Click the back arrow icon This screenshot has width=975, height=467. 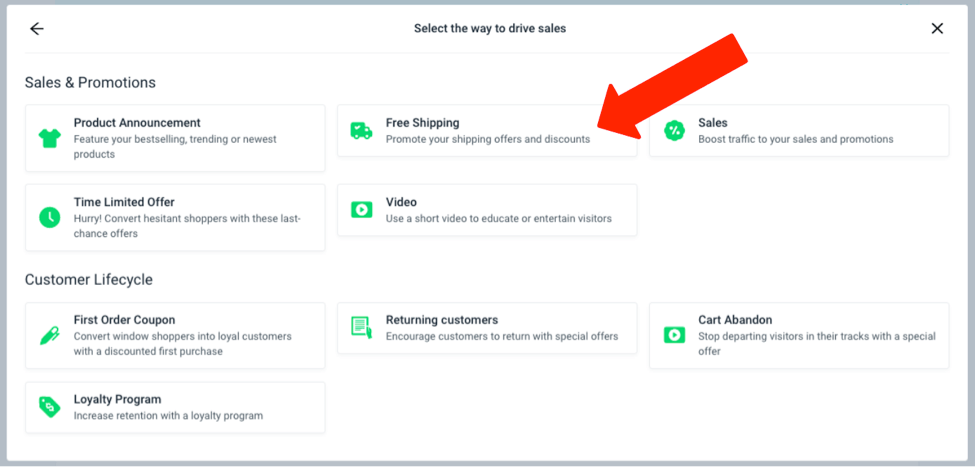click(37, 29)
